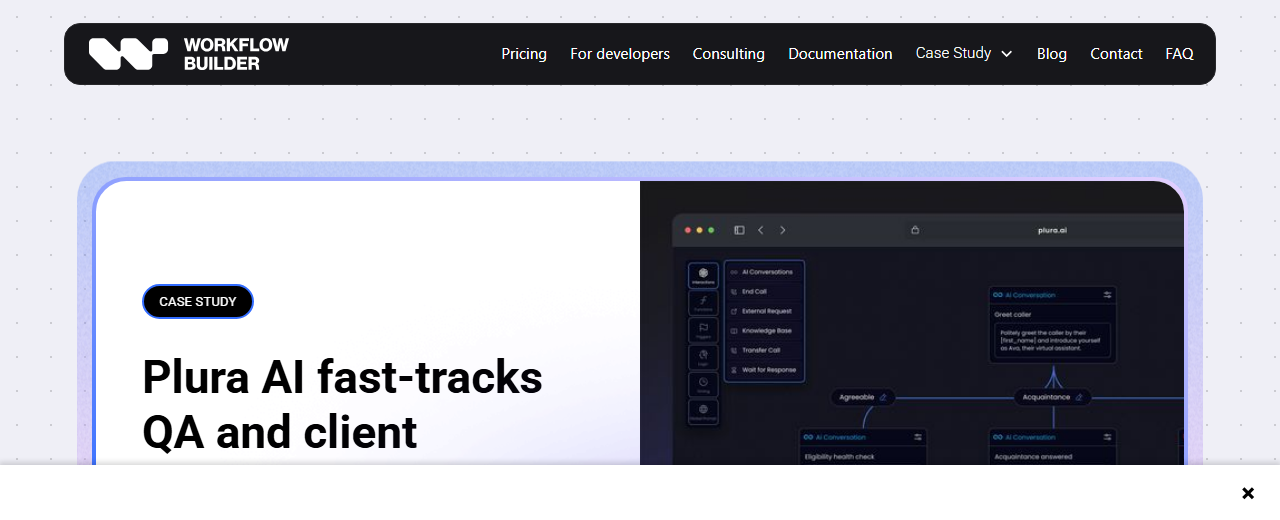Edit the Agreeable branch label pencil icon
Viewport: 1280px width, 520px height.
tap(883, 397)
